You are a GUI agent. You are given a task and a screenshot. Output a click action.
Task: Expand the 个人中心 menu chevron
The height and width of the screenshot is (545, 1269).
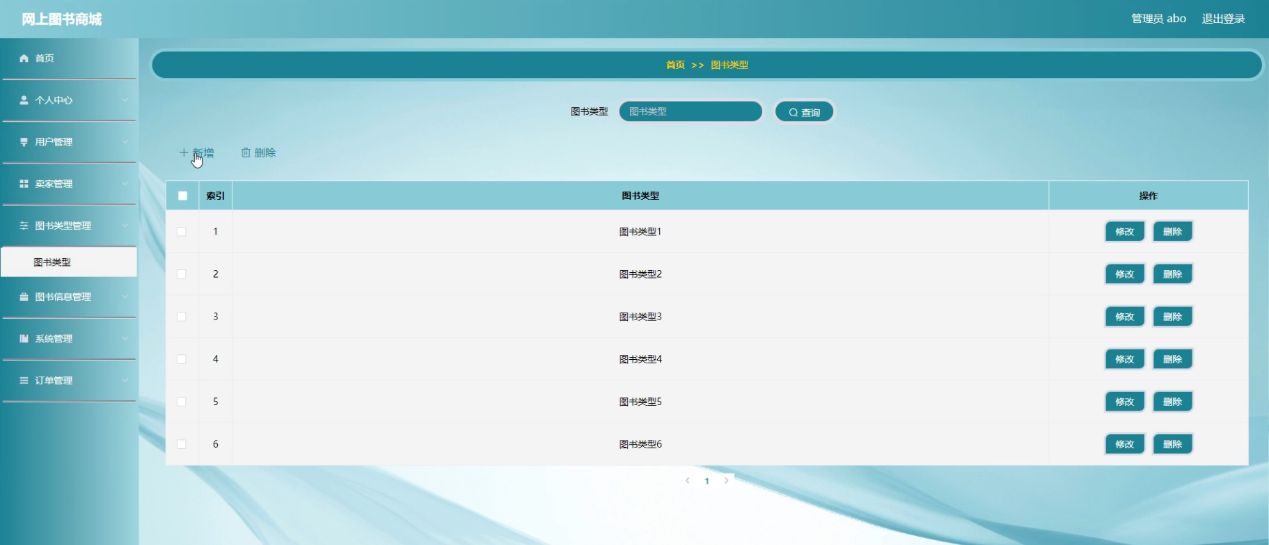pos(125,100)
